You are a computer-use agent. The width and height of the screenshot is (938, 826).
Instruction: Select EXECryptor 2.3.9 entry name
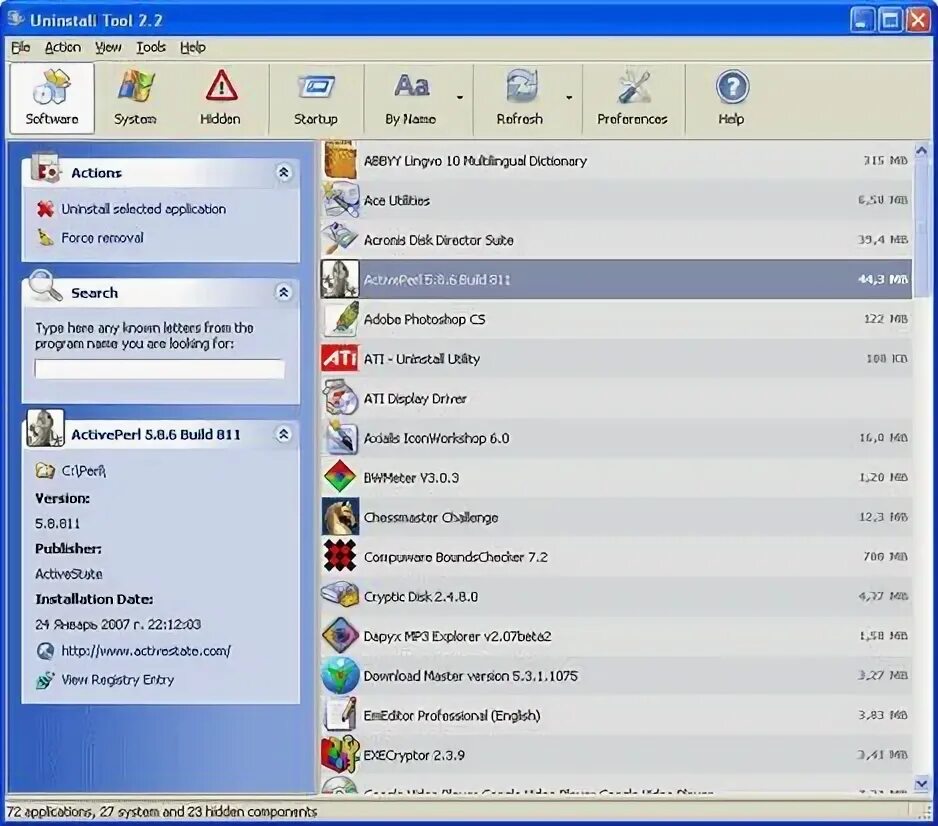(x=414, y=755)
